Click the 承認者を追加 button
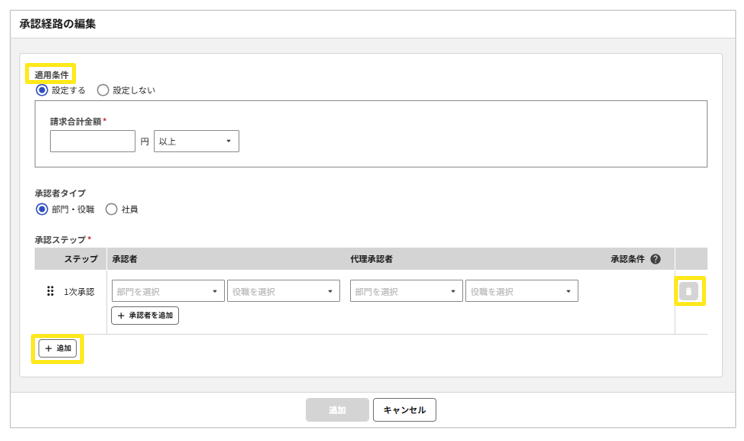This screenshot has width=744, height=441. point(145,315)
